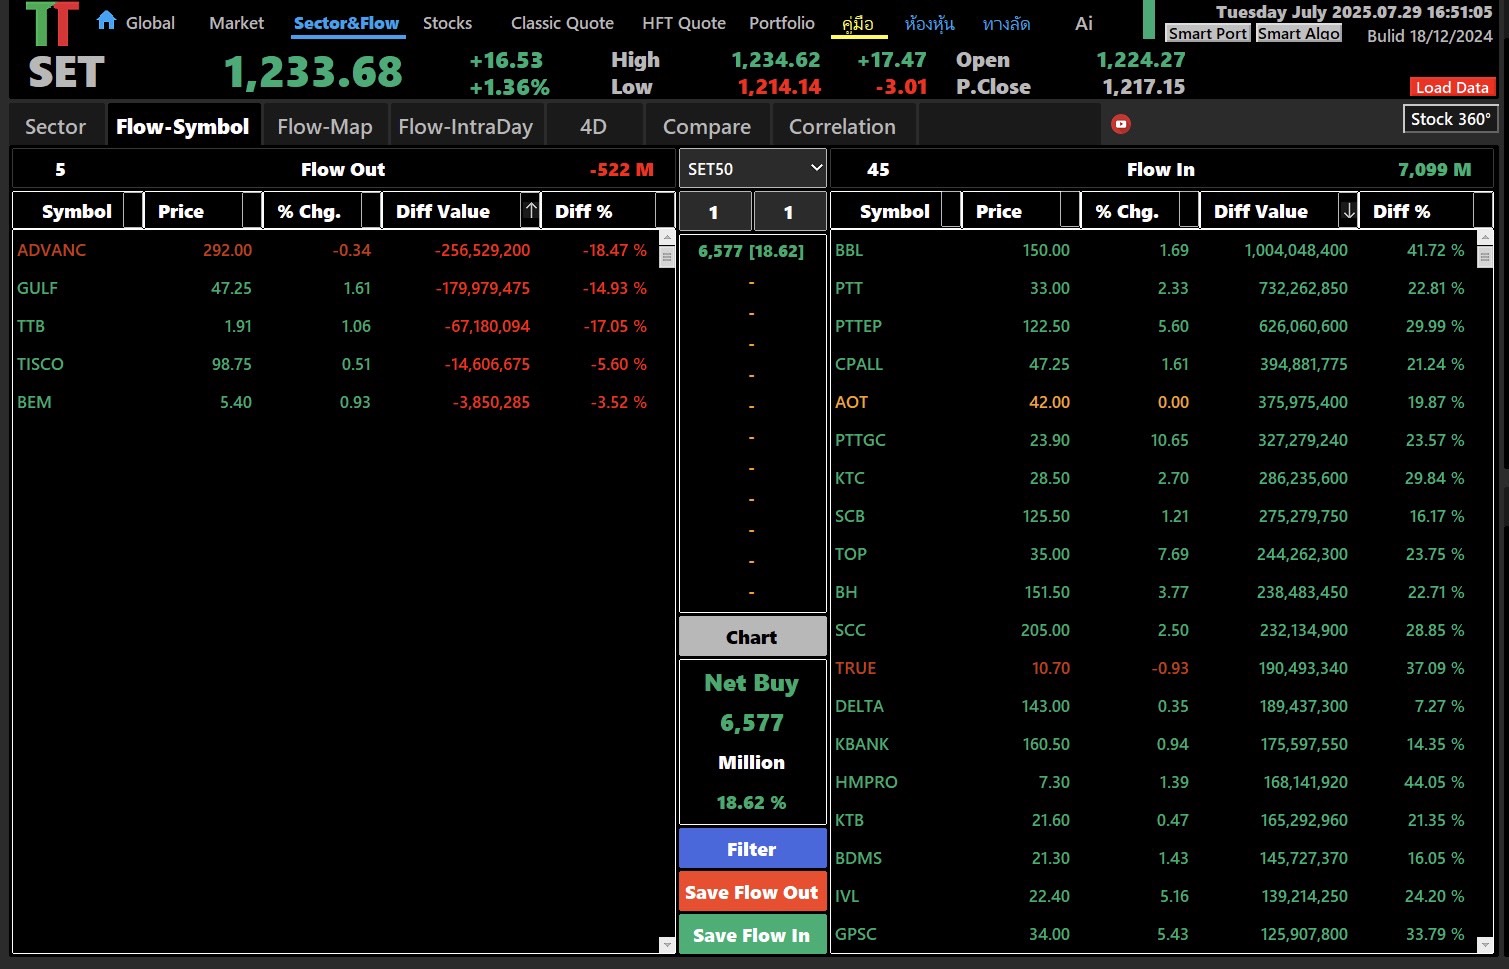Click the blue Filter button
1509x969 pixels.
coord(752,849)
